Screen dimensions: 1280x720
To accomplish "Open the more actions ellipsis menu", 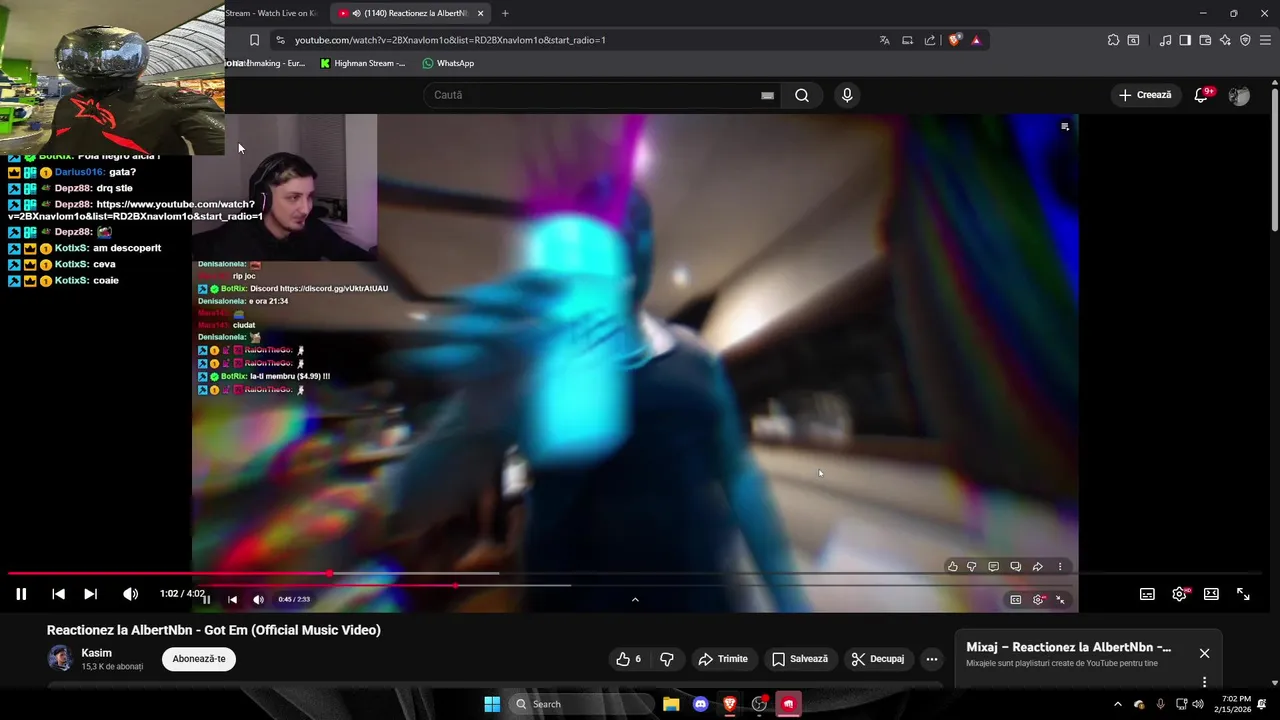I will (932, 659).
